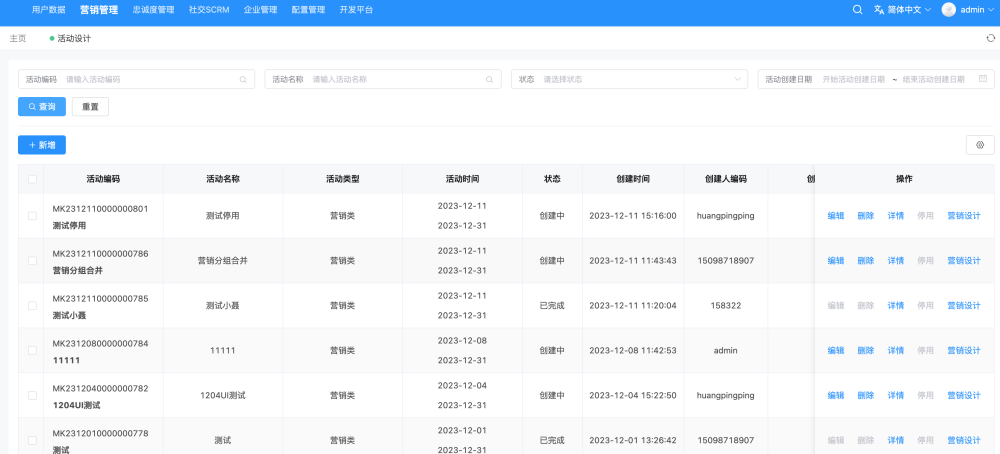This screenshot has height=454, width=1000.
Task: Click the admin avatar image
Action: (x=948, y=10)
